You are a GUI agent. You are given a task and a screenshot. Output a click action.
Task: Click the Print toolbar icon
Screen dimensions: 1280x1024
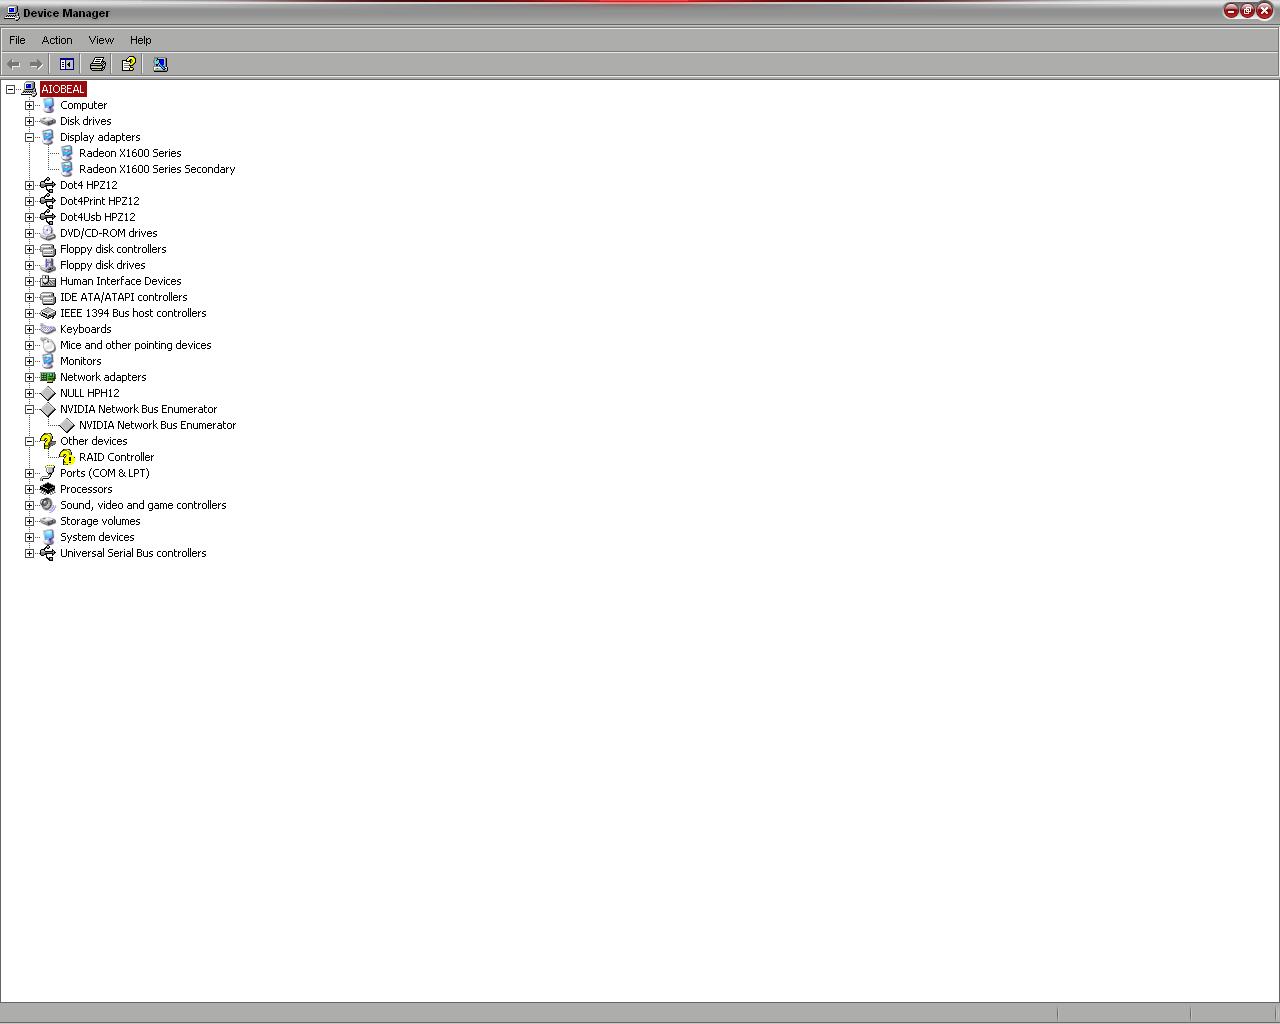click(x=97, y=64)
